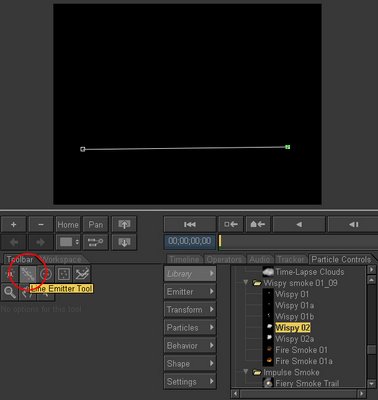This screenshot has width=378, height=400.
Task: Step back one frame
Action: pyautogui.click(x=353, y=225)
